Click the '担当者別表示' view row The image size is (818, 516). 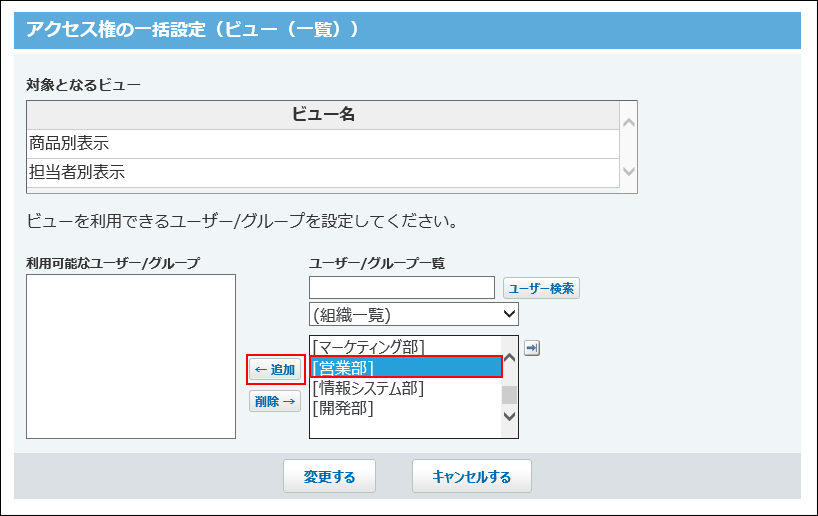point(323,173)
